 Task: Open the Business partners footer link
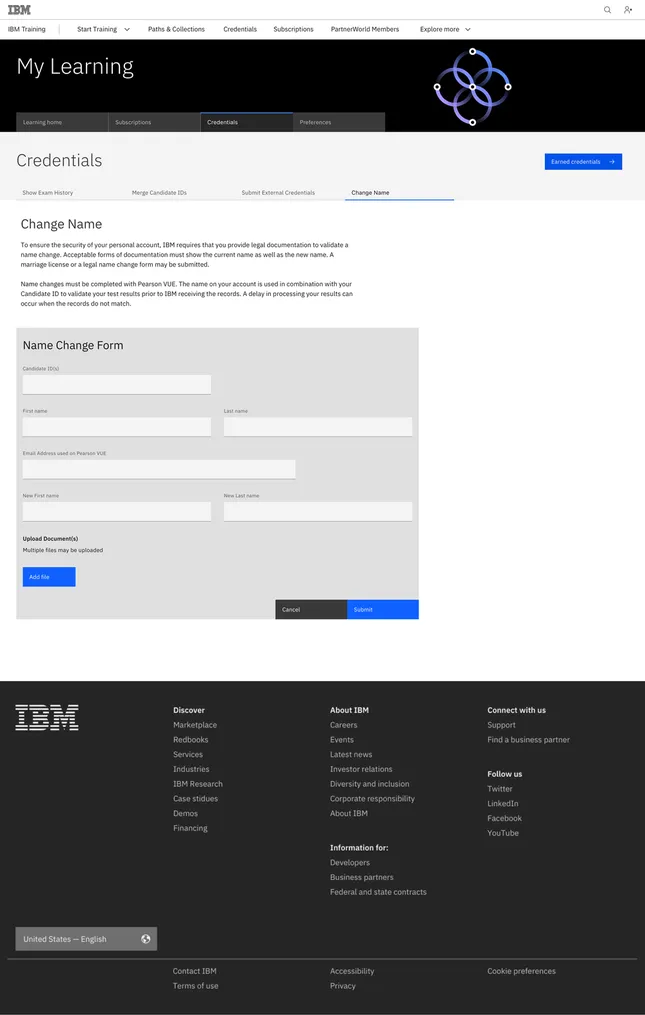pyautogui.click(x=361, y=878)
